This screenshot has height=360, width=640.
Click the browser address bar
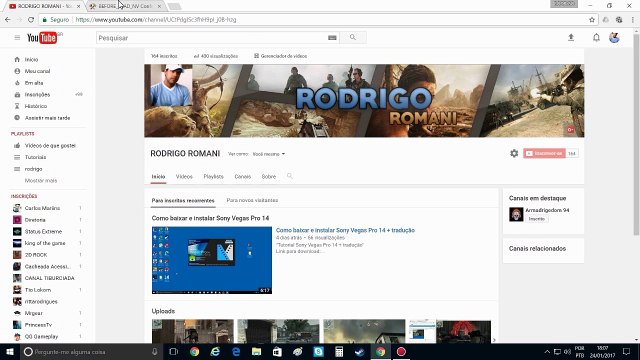pos(318,20)
